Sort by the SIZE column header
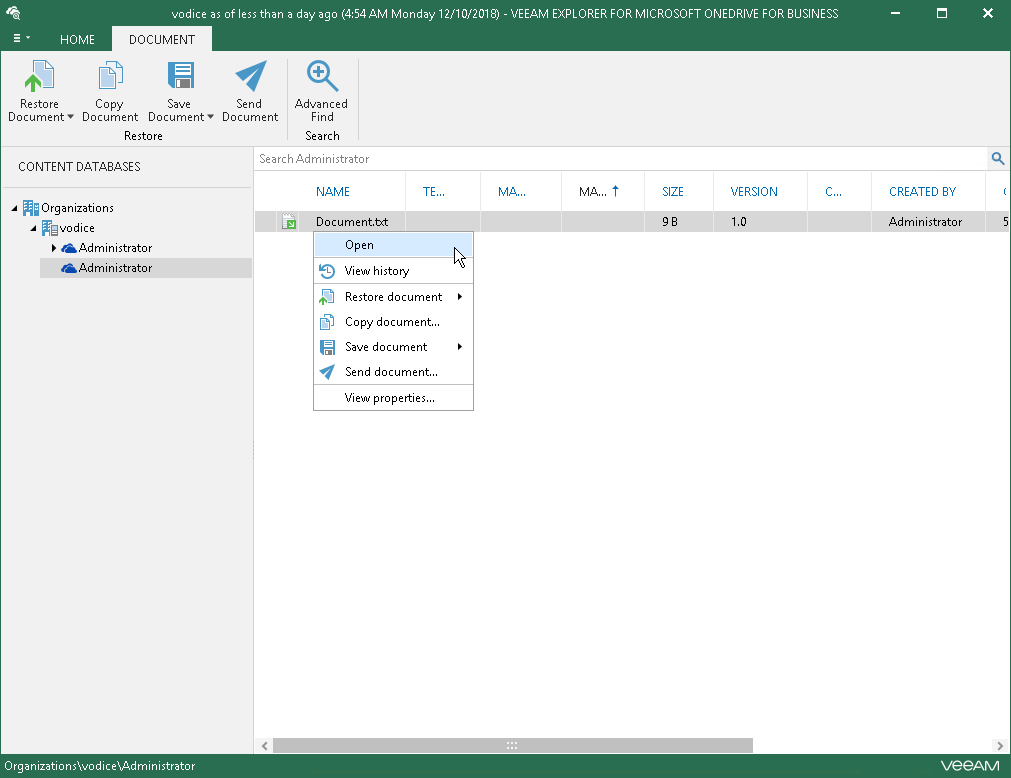Viewport: 1011px width, 778px height. click(x=672, y=191)
